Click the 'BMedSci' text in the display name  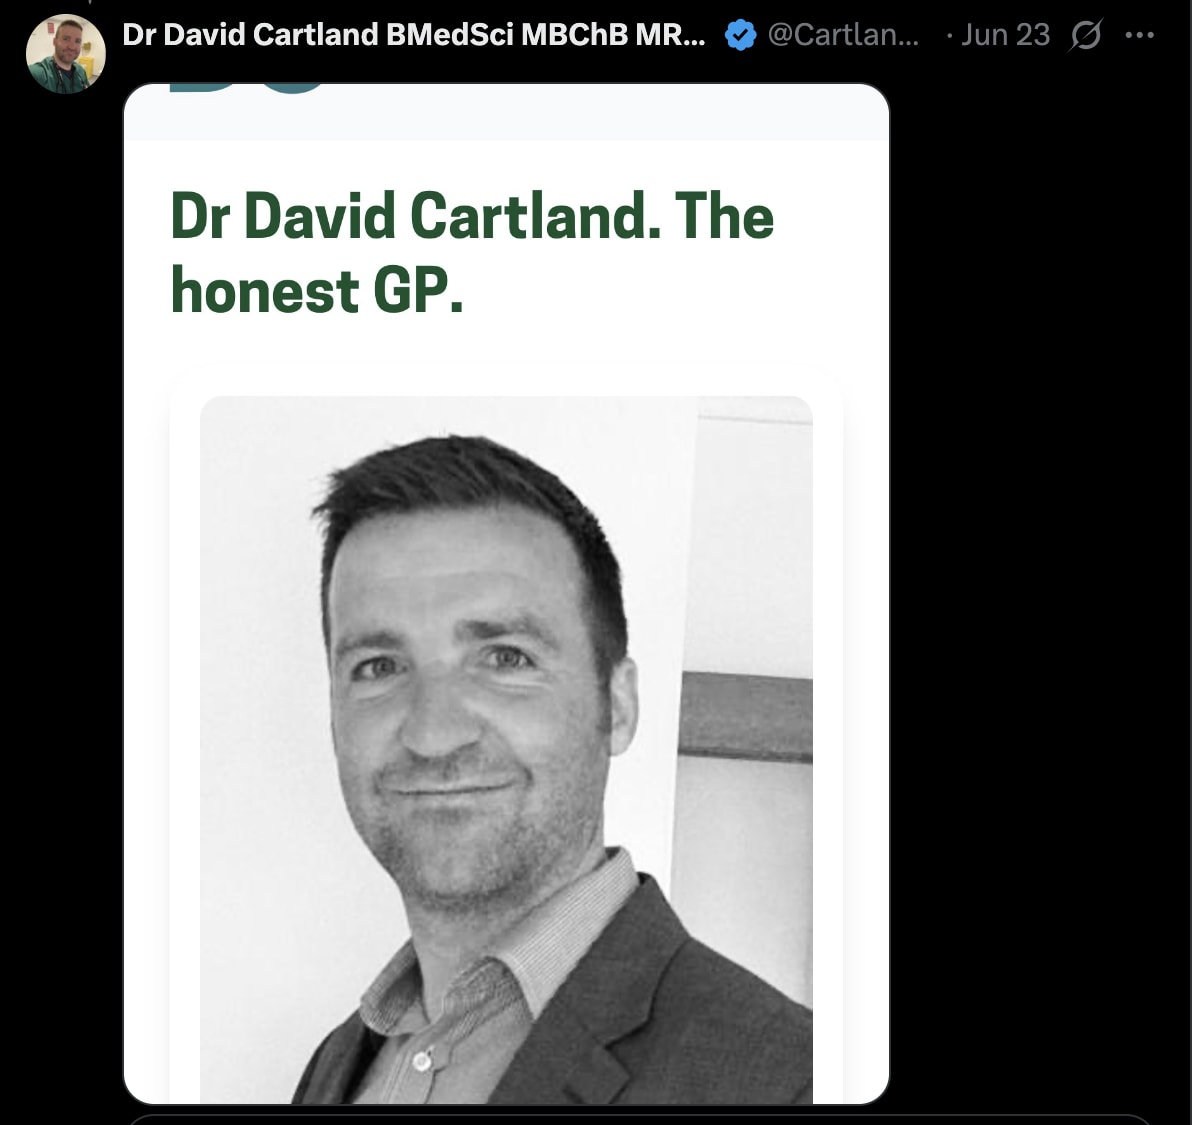[449, 35]
